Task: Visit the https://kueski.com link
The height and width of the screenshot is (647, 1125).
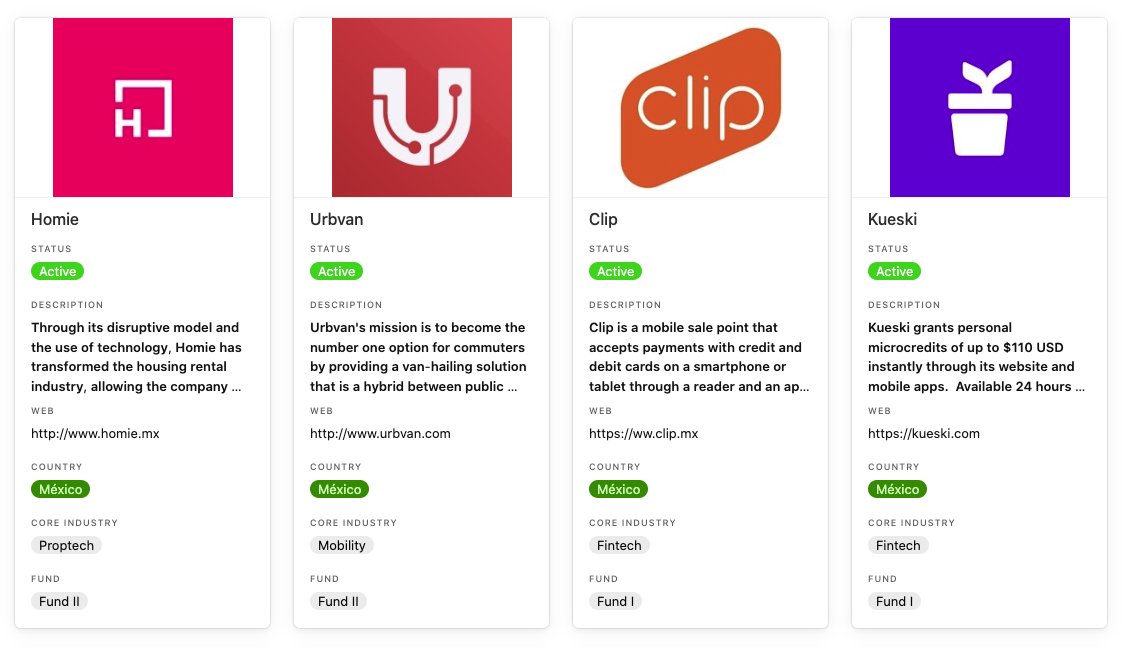Action: coord(923,433)
